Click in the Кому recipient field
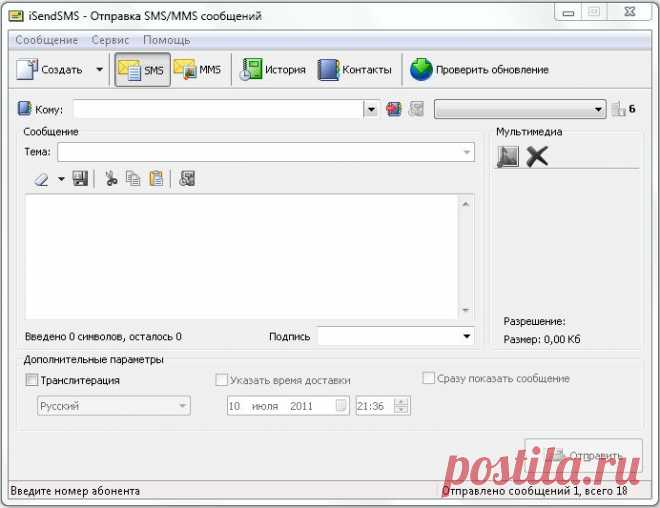Viewport: 660px width, 508px height. tap(218, 109)
